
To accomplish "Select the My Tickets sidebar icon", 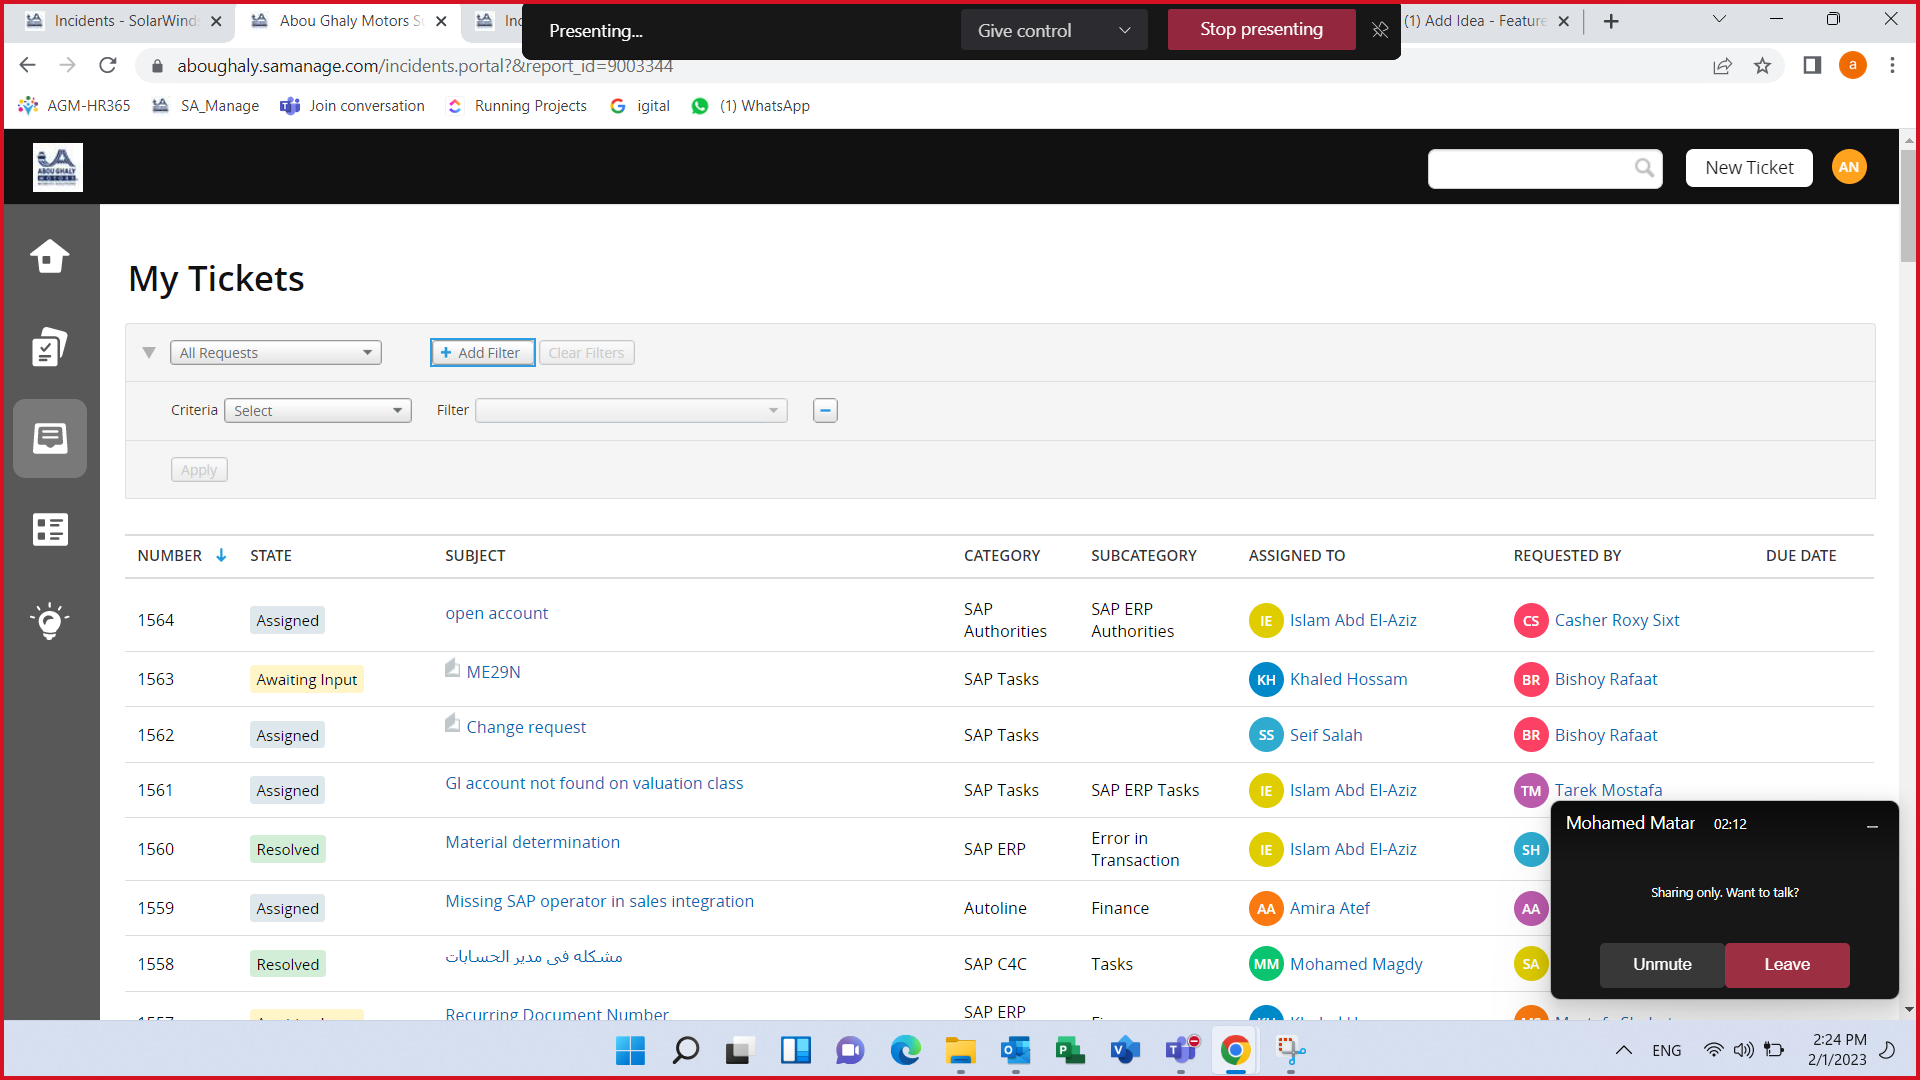I will pyautogui.click(x=49, y=438).
